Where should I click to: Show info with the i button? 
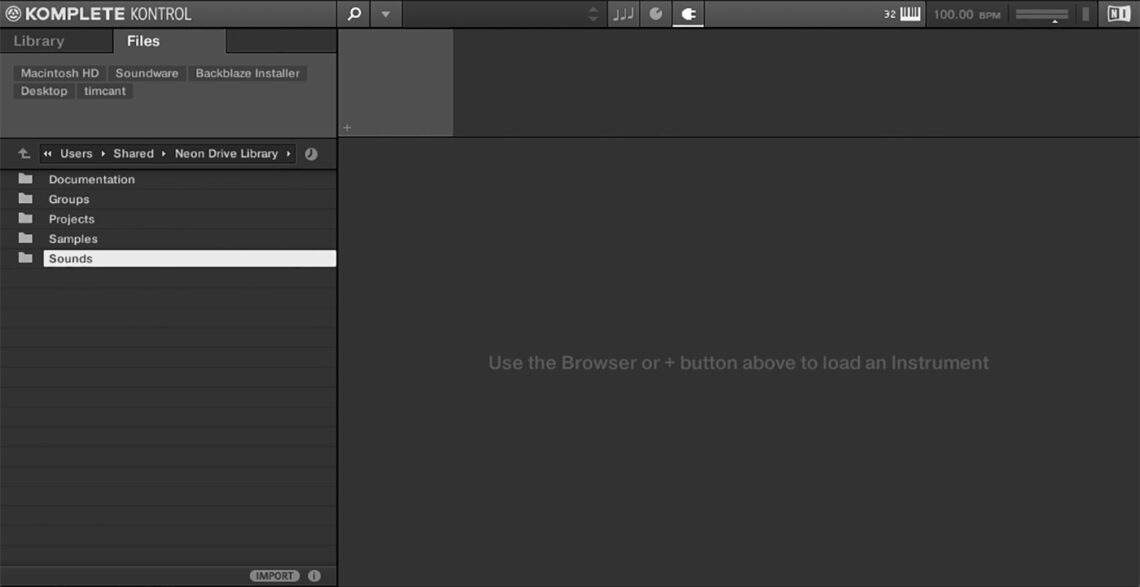tap(314, 576)
